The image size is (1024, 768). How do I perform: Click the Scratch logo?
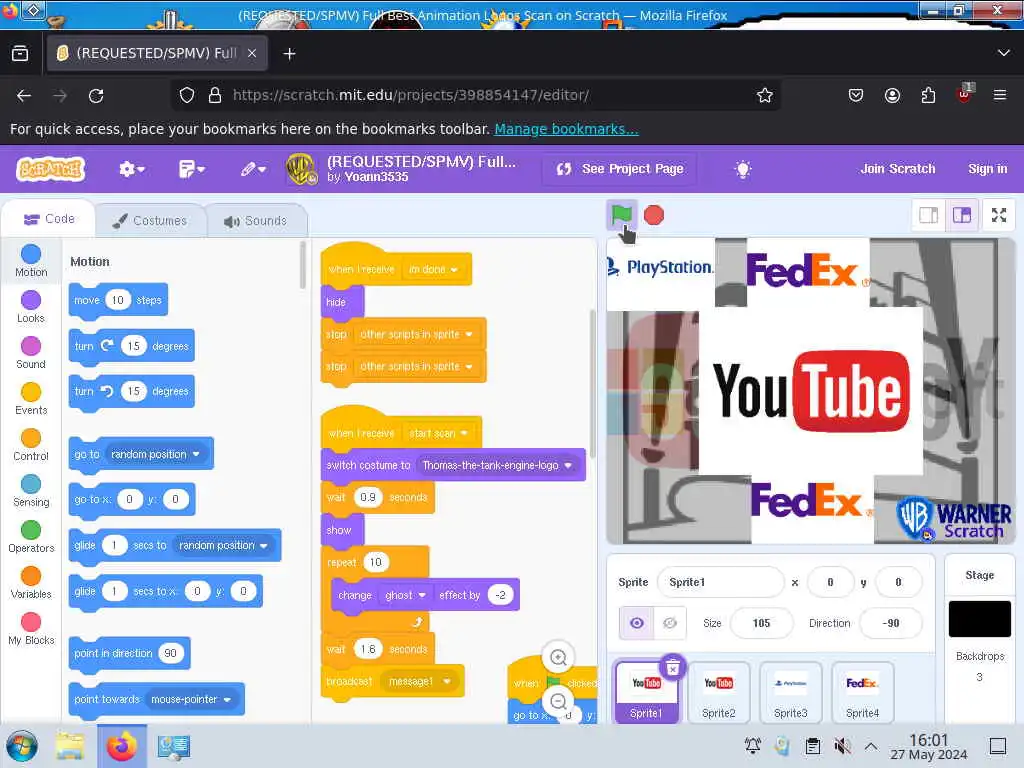pos(50,169)
